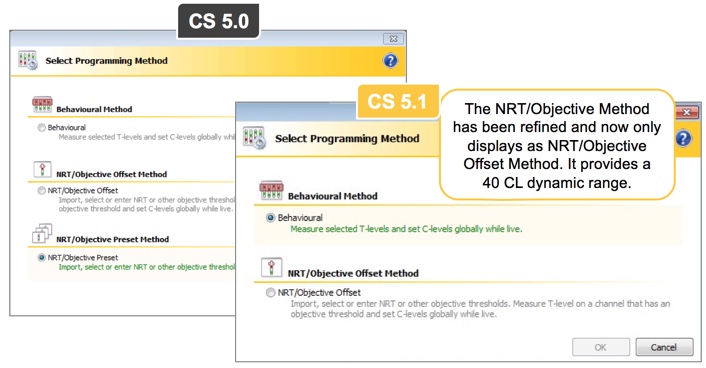The image size is (706, 368).
Task: Click help icon in CS 5.0 dialog
Action: (390, 60)
